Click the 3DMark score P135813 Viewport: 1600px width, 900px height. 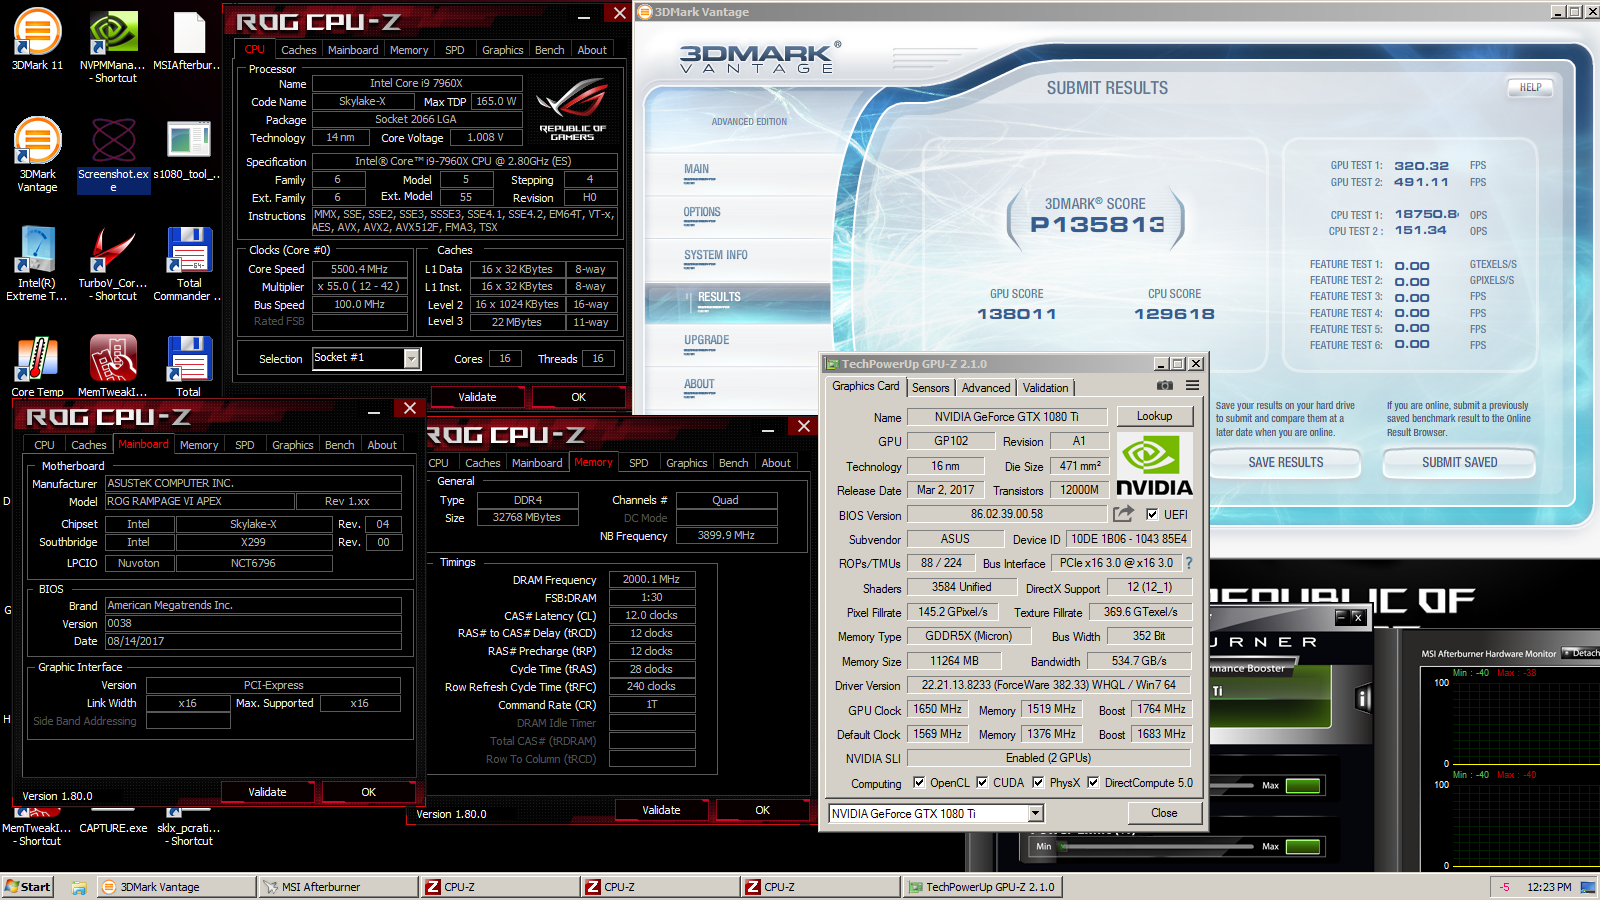1097,225
